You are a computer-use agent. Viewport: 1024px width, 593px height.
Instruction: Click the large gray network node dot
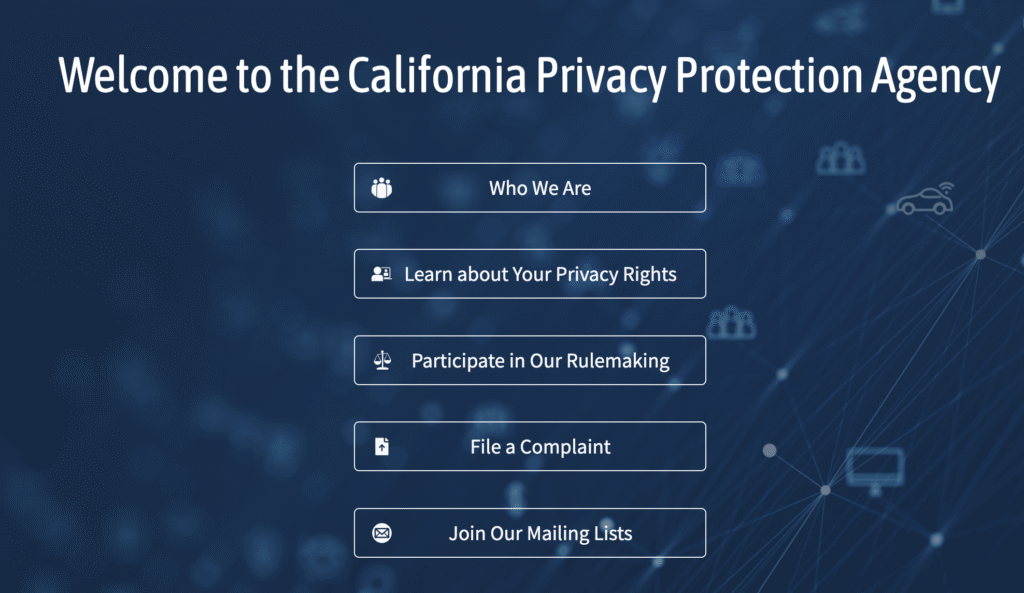tap(769, 448)
